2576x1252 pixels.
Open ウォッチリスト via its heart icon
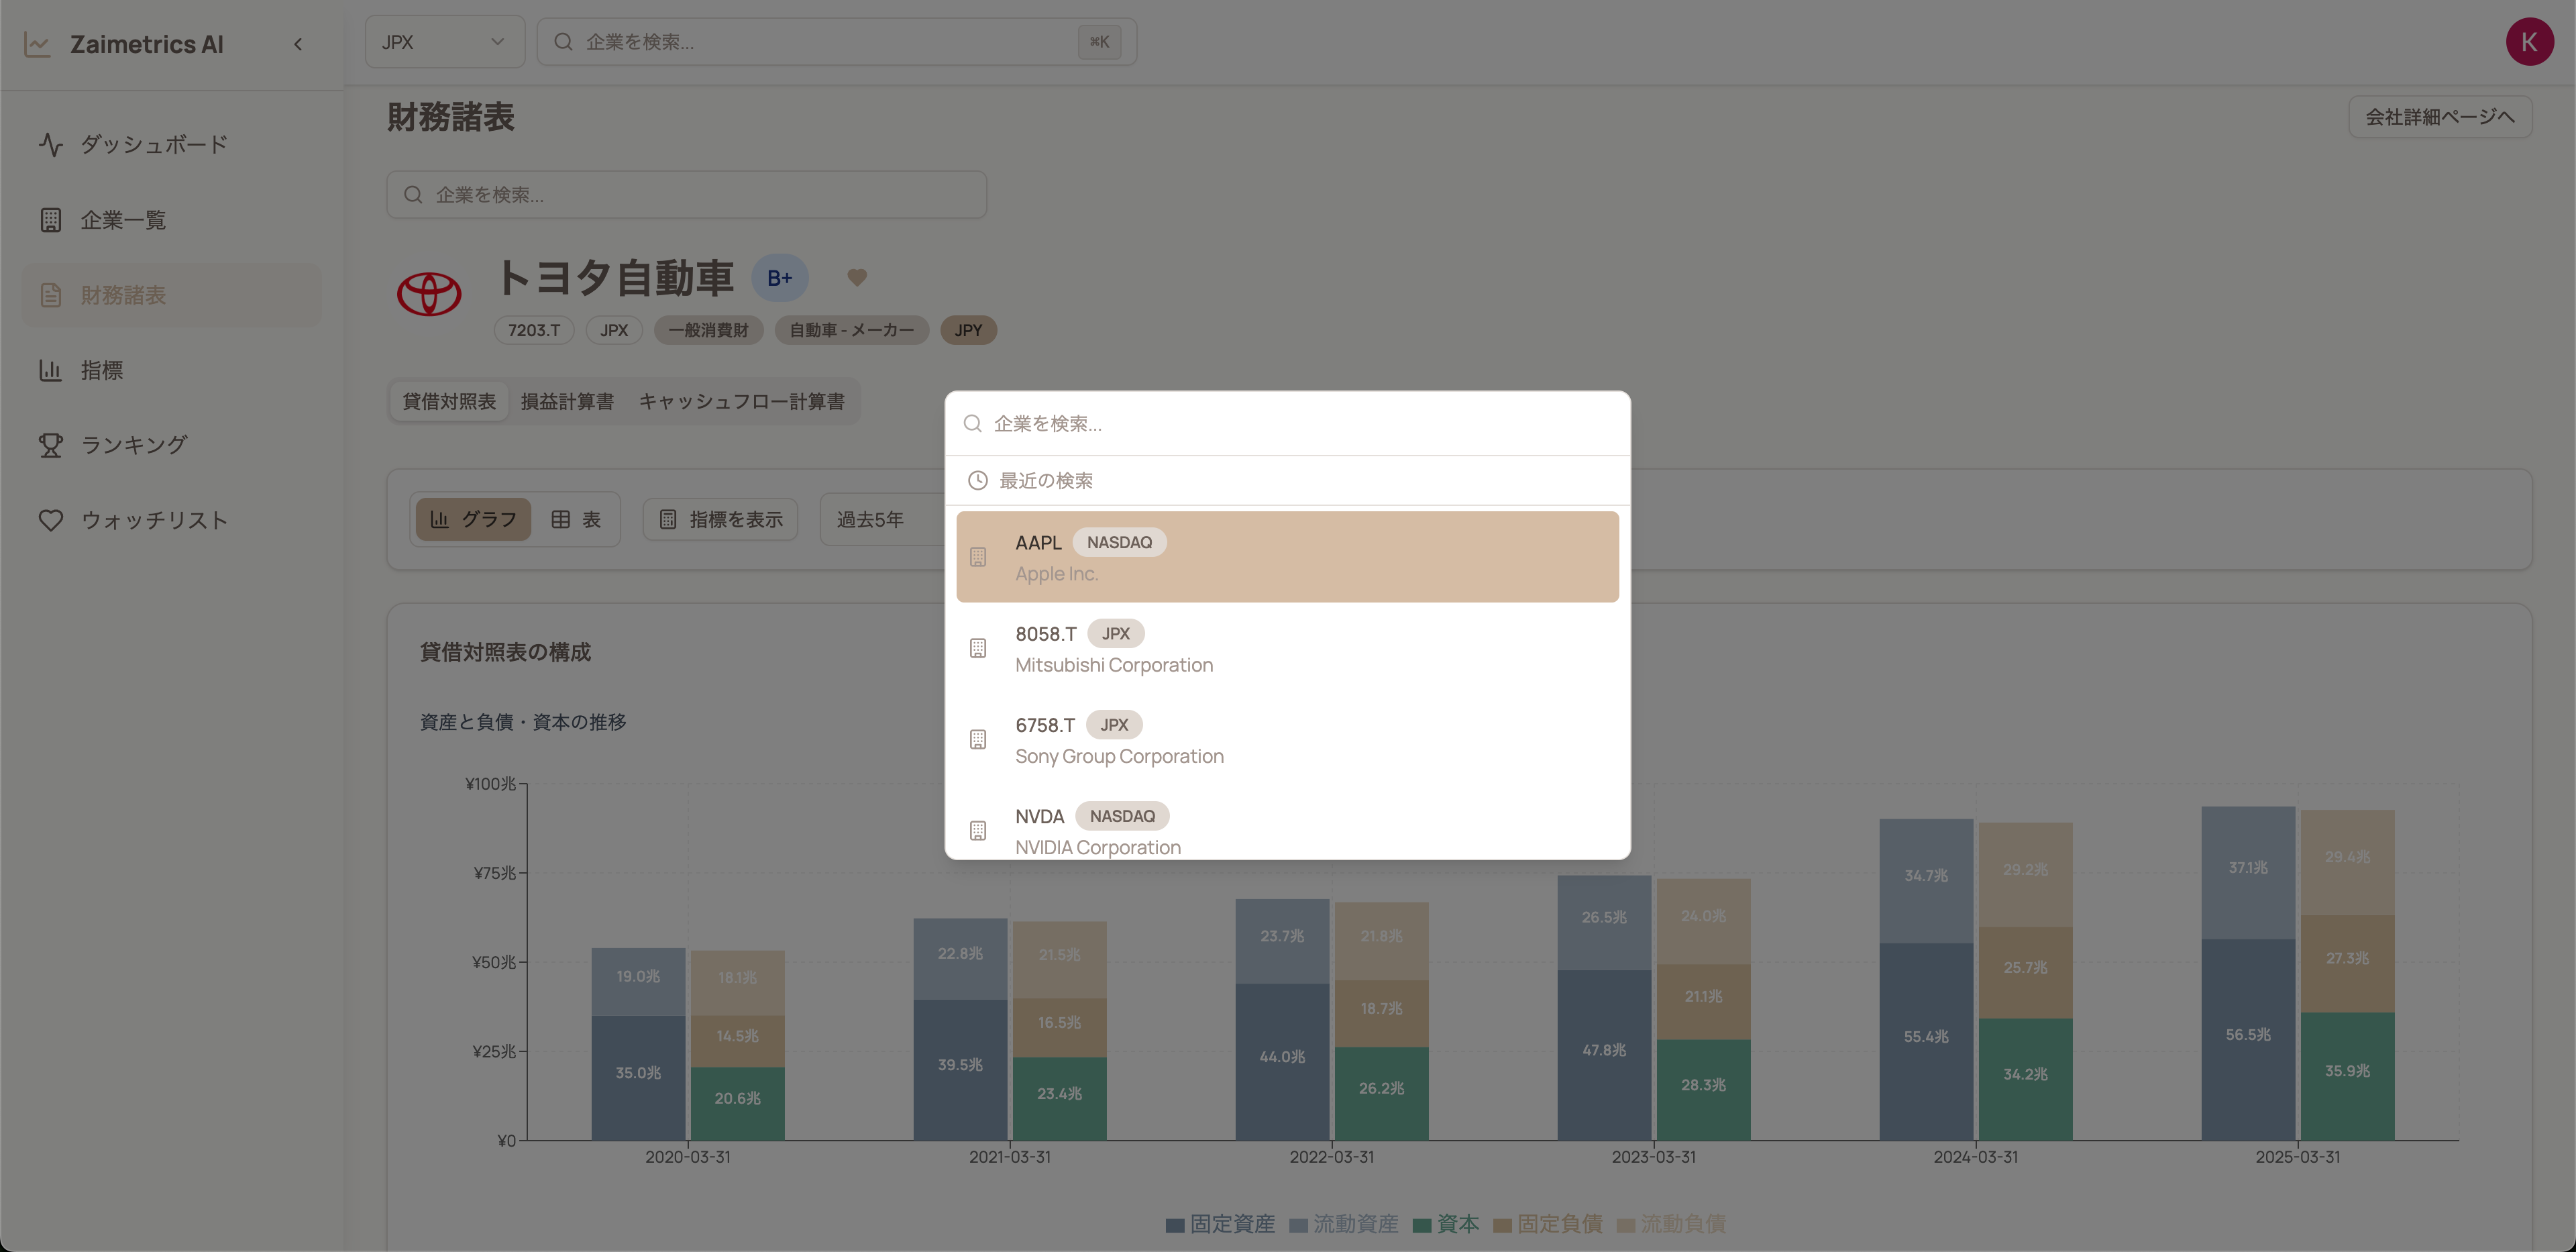pos(51,520)
